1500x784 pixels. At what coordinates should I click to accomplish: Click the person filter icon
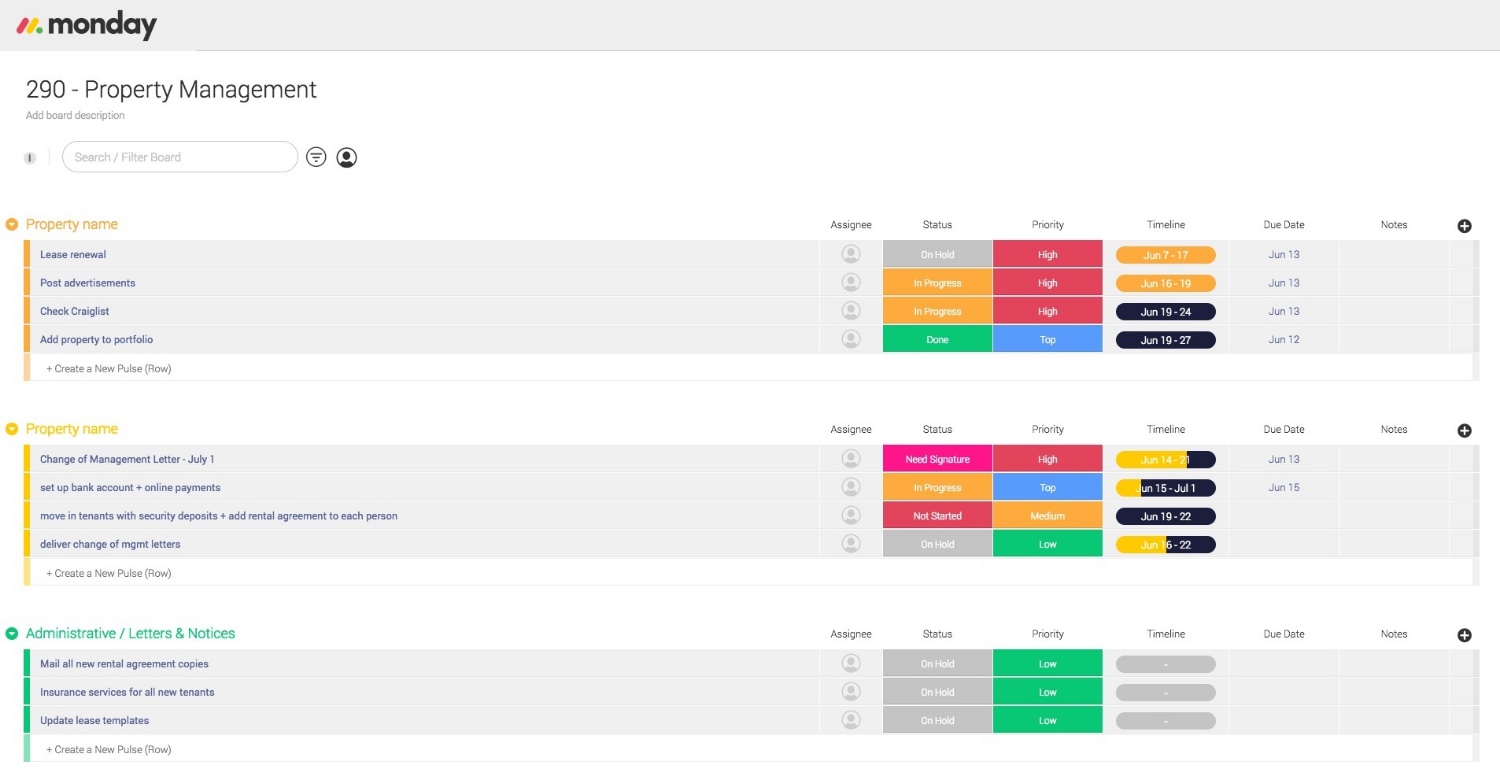(x=346, y=157)
